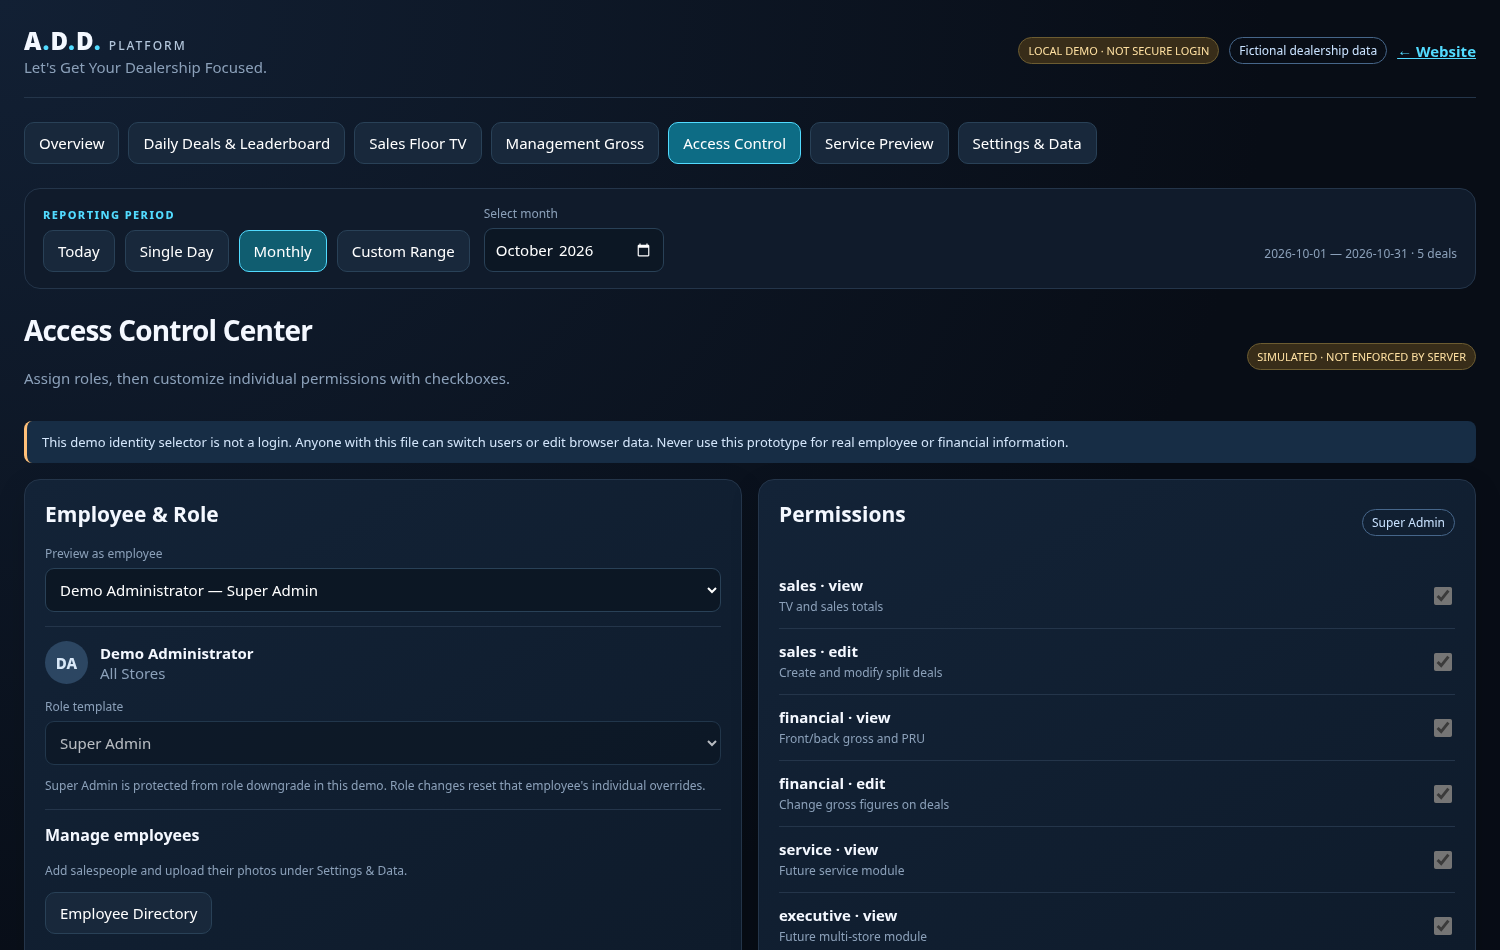Click the demo identity selector warning banner
This screenshot has width=1500, height=950.
tap(750, 442)
